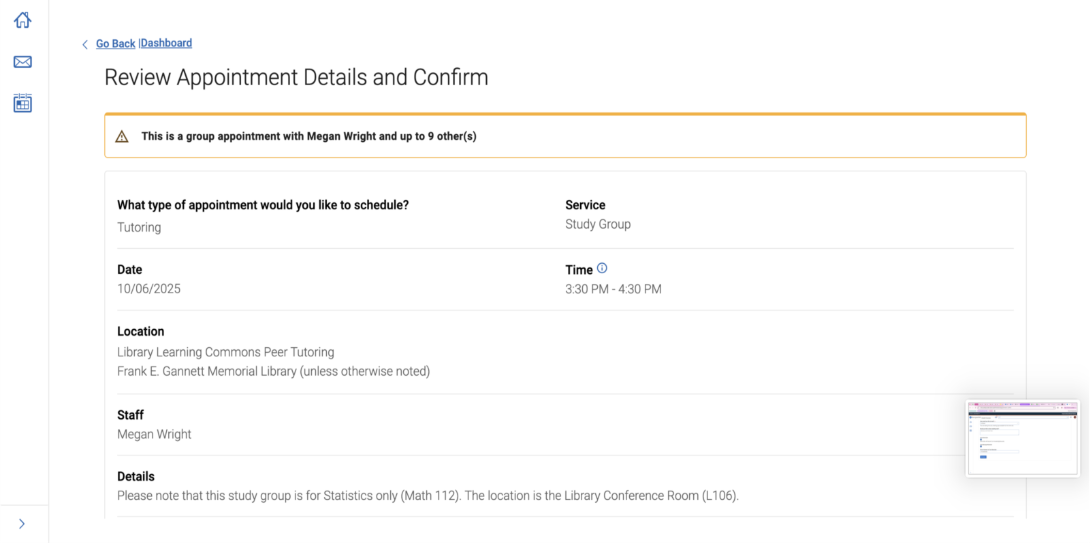The width and height of the screenshot is (1092, 543).
Task: Select the Tutoring appointment type value
Action: (139, 227)
